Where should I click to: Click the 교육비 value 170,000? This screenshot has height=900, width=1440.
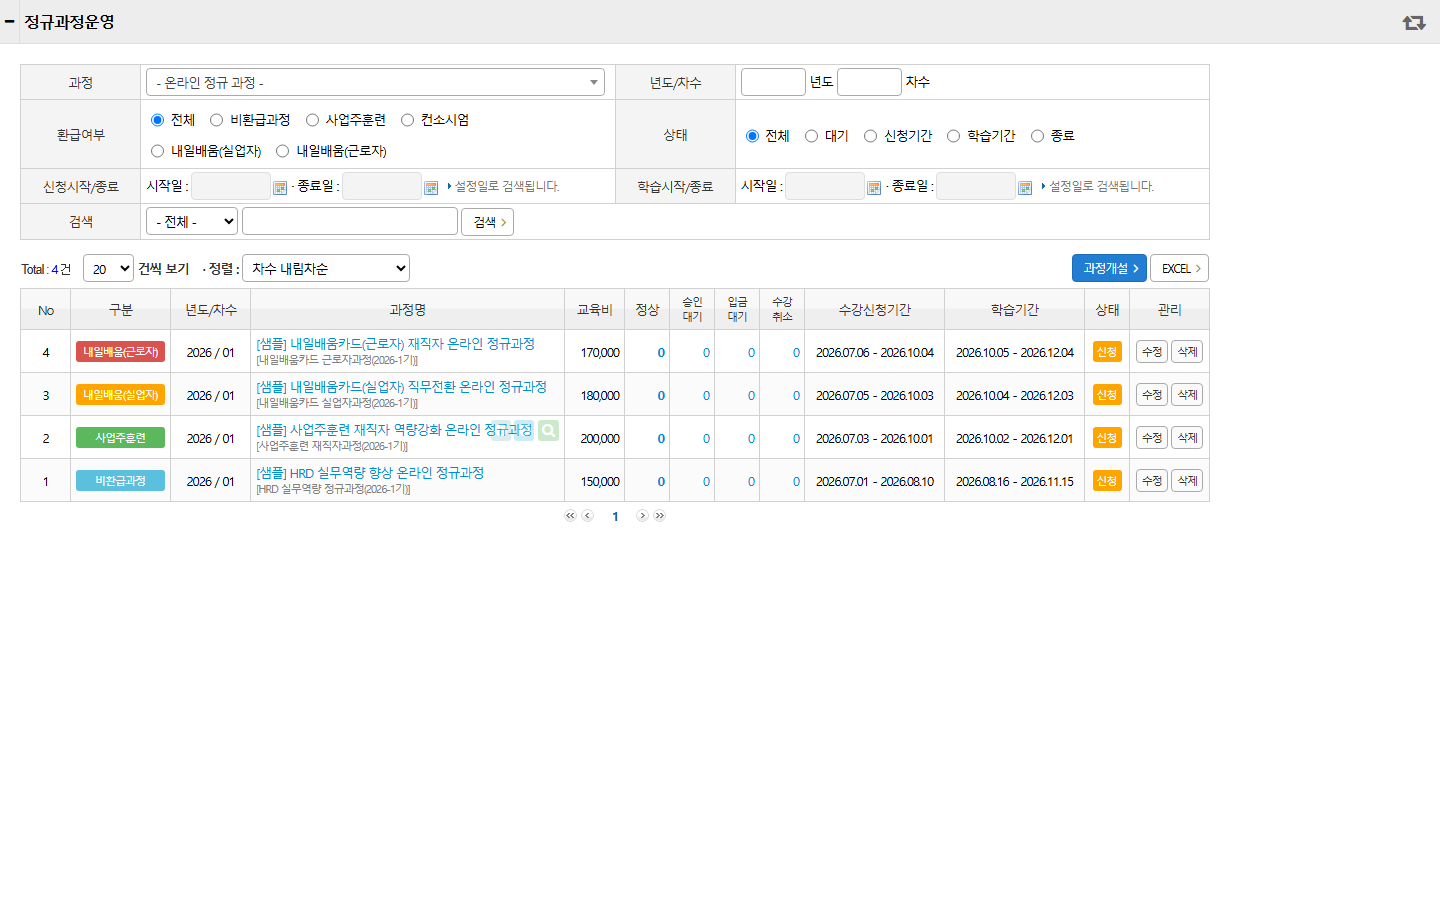[x=600, y=353]
